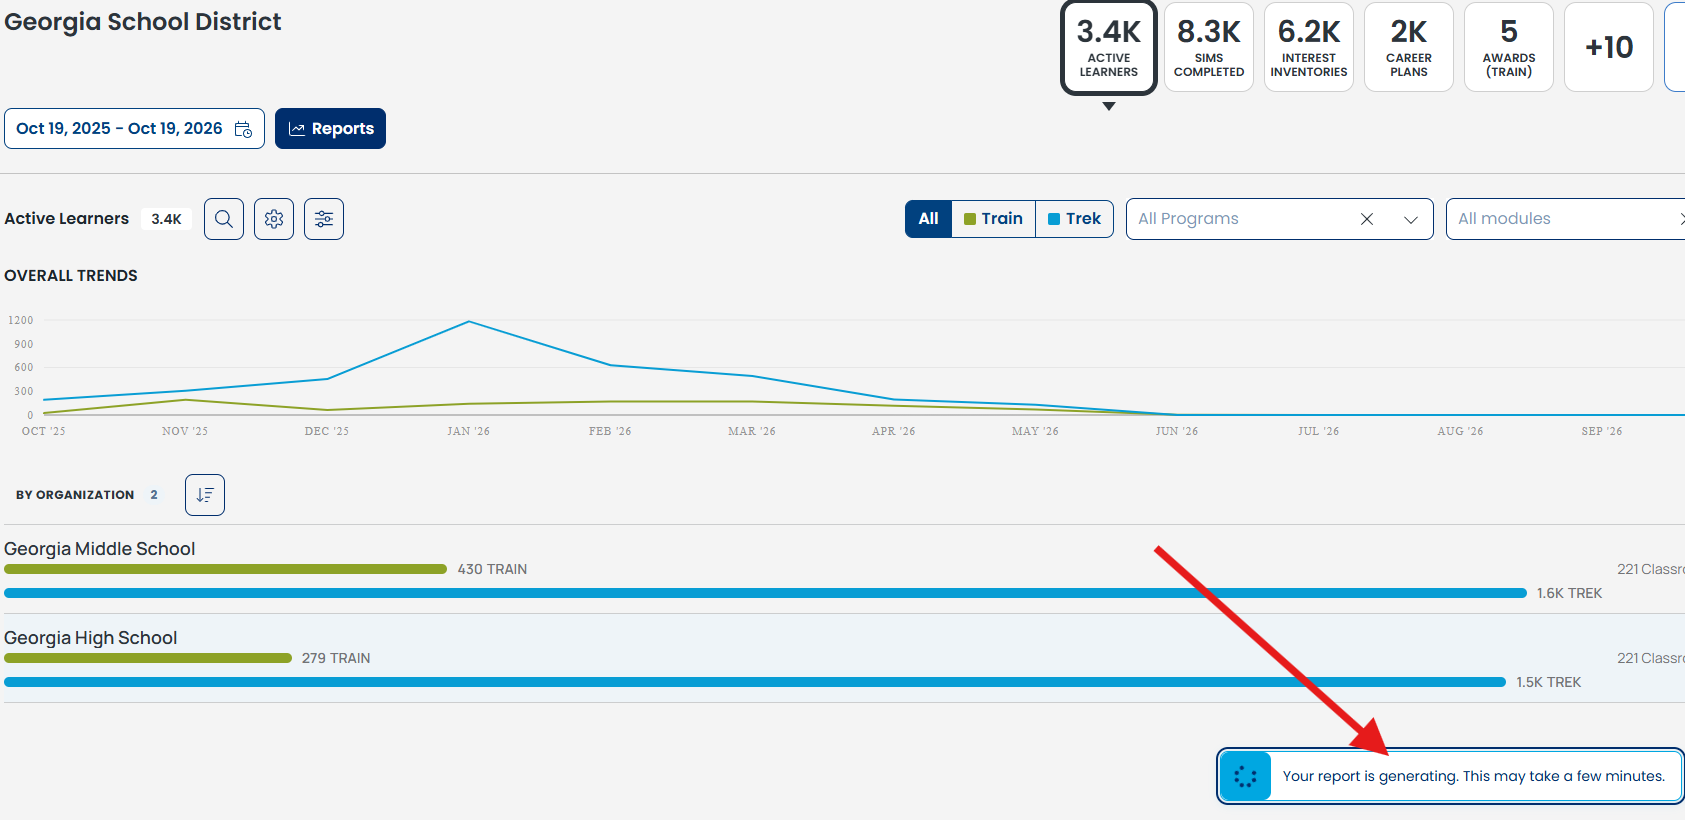Show the +10 additional metrics

(1609, 47)
